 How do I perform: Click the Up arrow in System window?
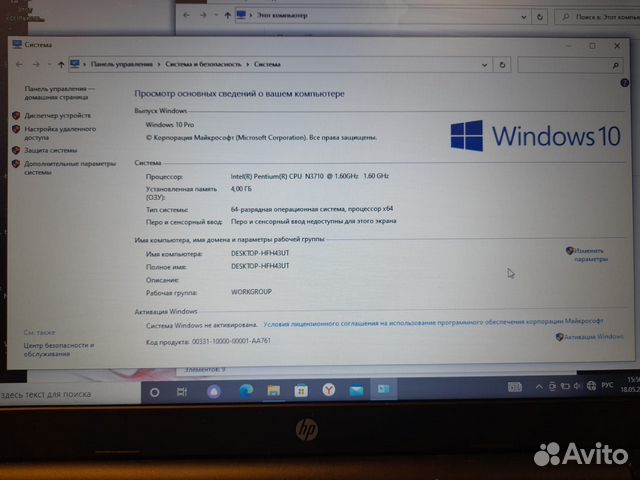pyautogui.click(x=61, y=64)
